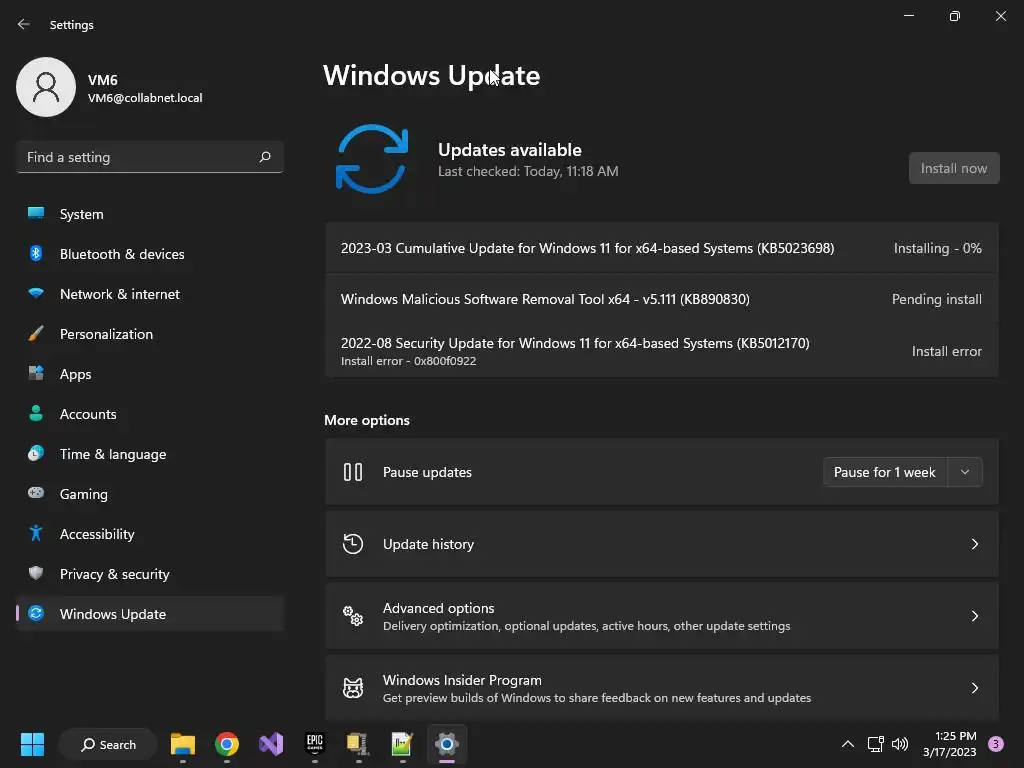Open Update history via its chevron

pos(974,544)
